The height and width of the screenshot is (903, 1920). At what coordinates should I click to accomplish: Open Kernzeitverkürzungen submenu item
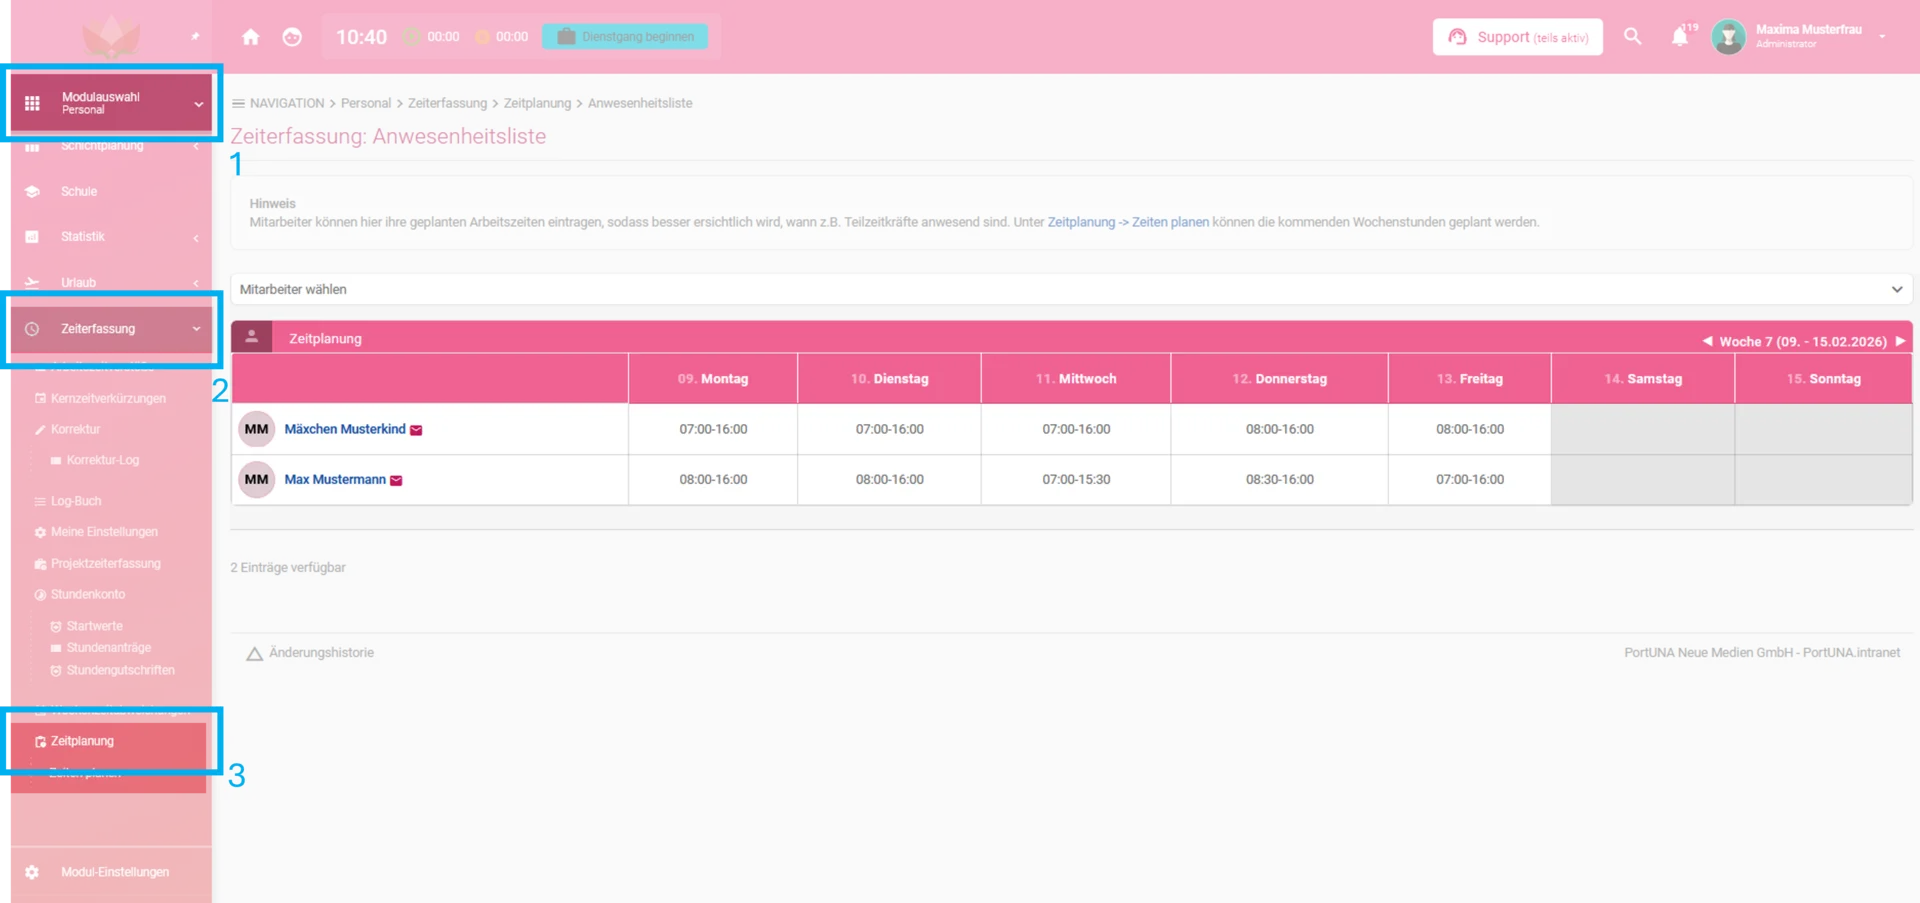point(108,398)
